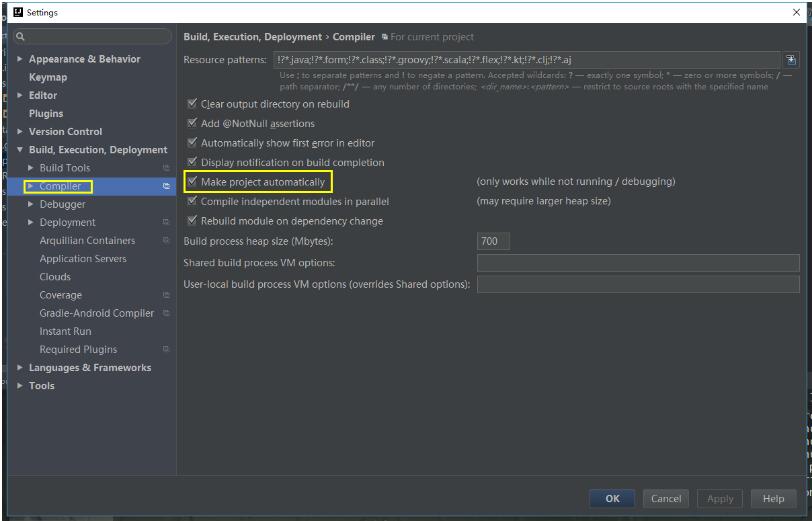Click User-local build process VM options field
Viewport: 812px width, 521px height.
click(638, 284)
